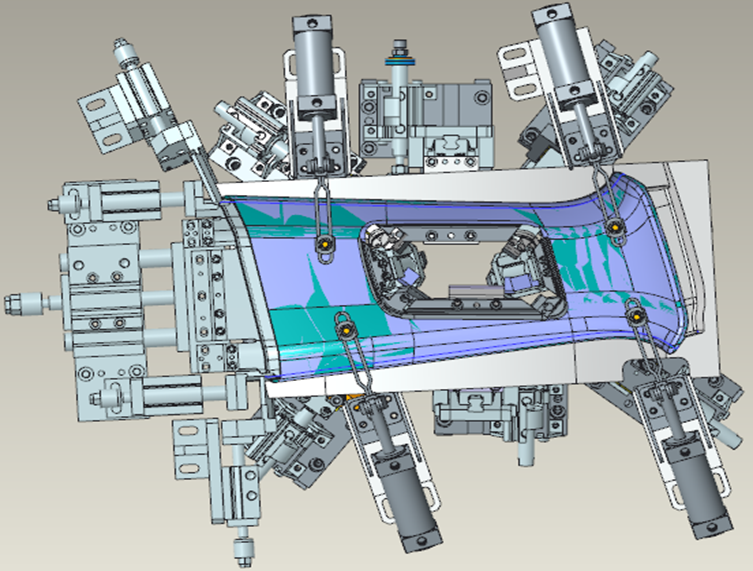Click the orange clamp pin on lower-left hook

coord(346,329)
